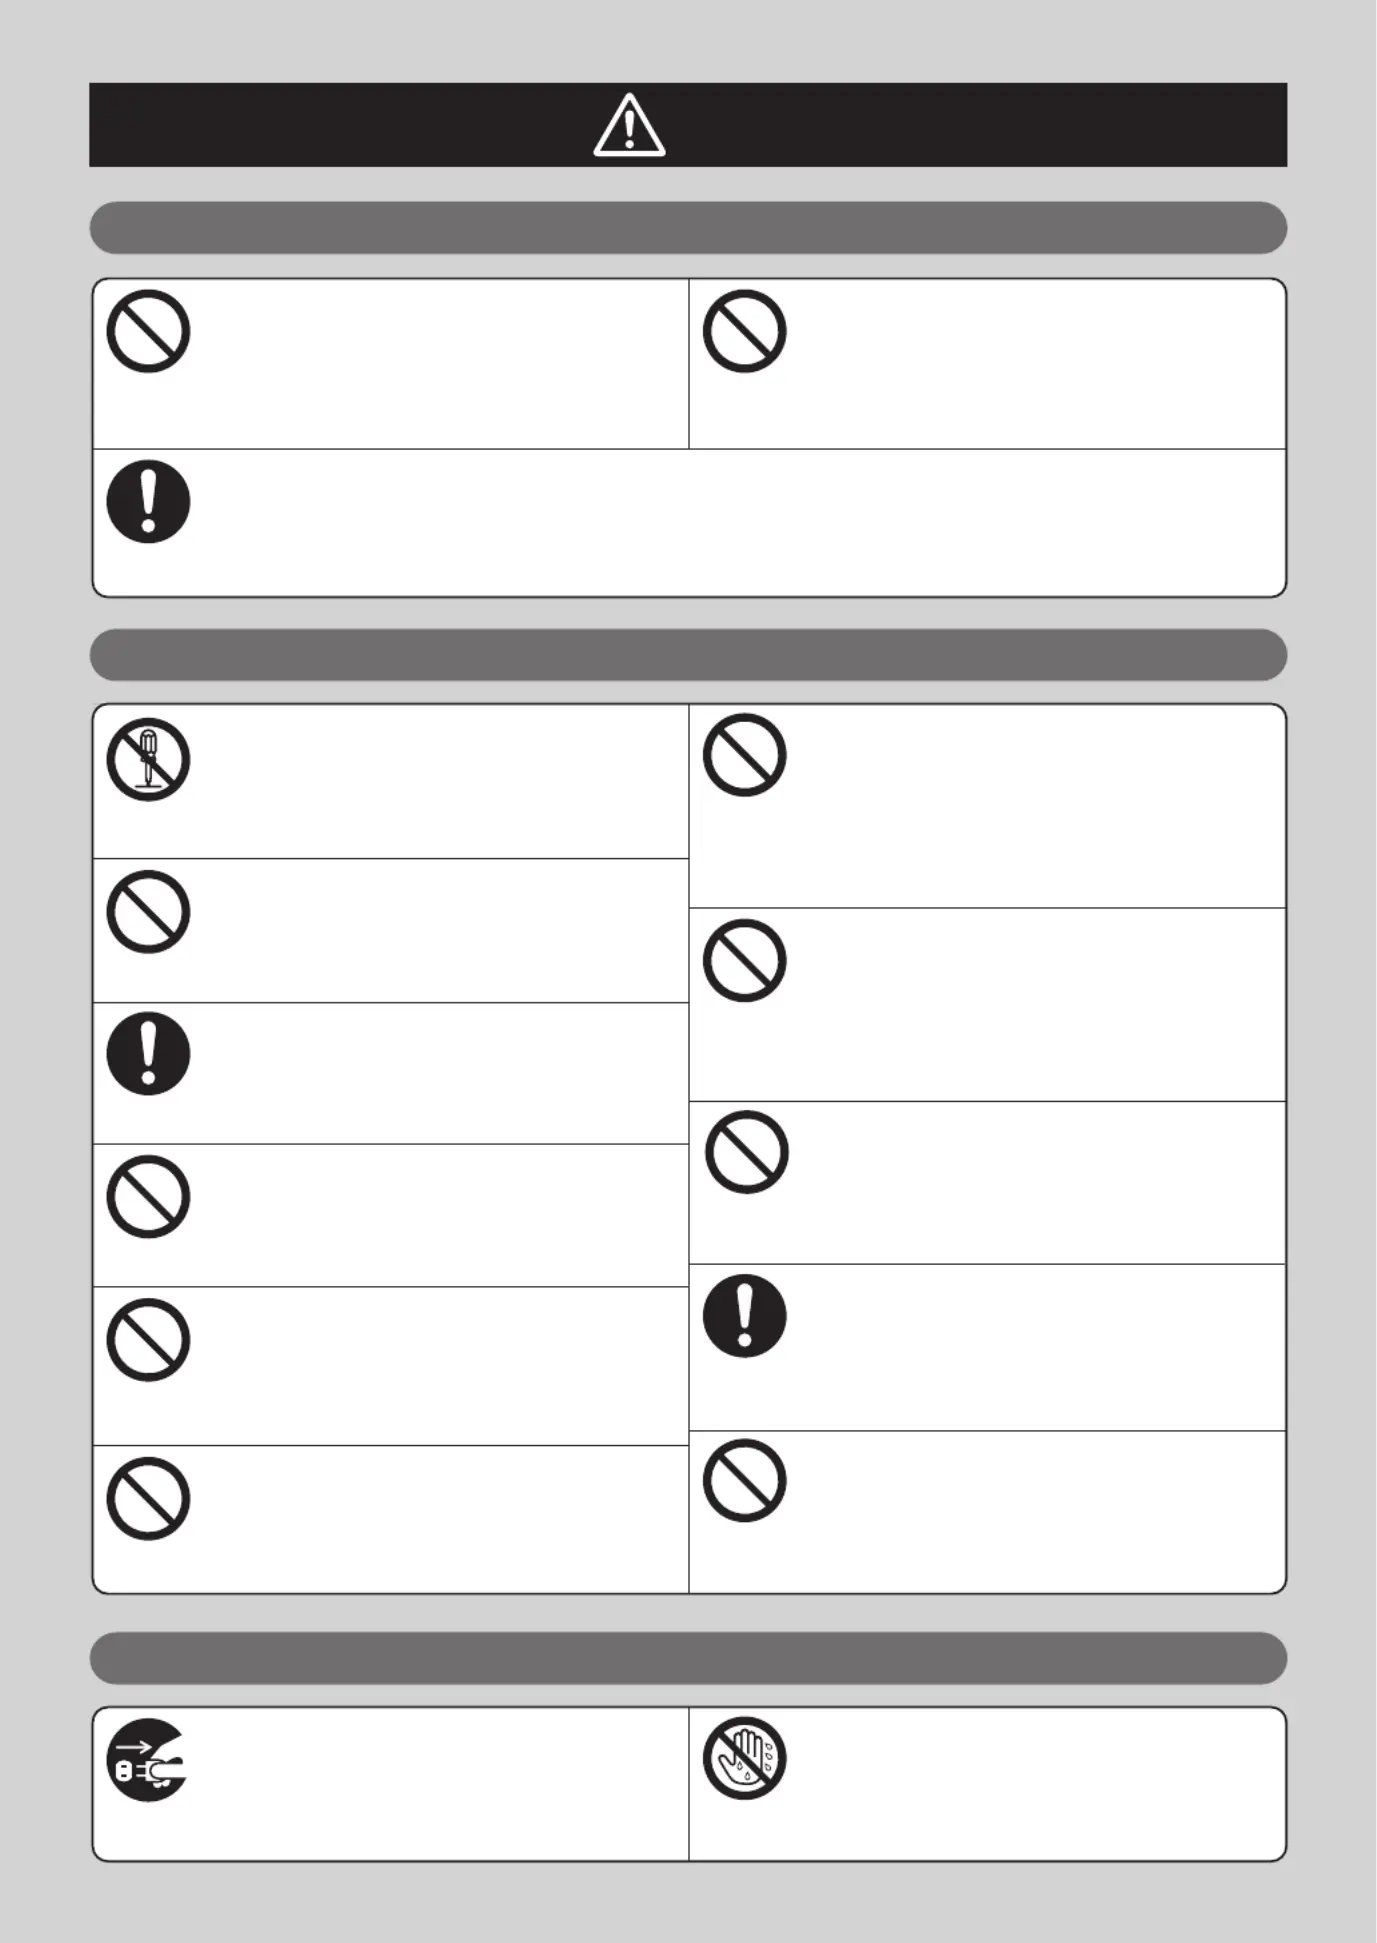1377x1943 pixels.
Task: Select the prohibition icon just above the right-column exclamation icon
Action: click(746, 1152)
